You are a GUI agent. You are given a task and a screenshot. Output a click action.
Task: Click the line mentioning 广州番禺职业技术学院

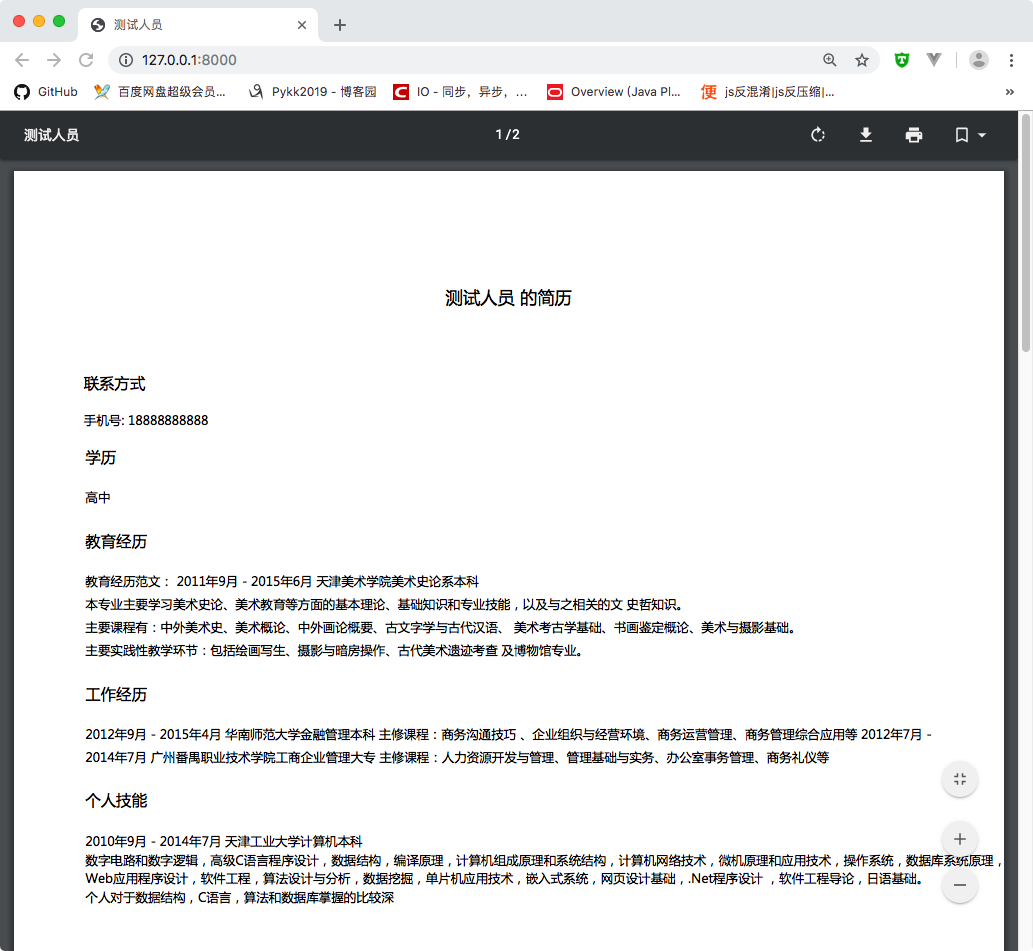coord(457,757)
